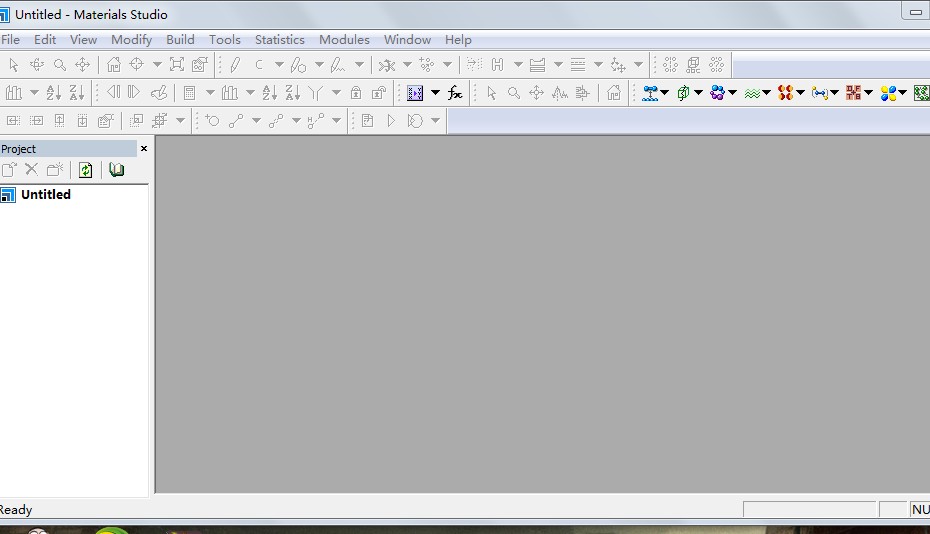
Task: Open dropdown beside the DFTB+ icon
Action: [868, 93]
